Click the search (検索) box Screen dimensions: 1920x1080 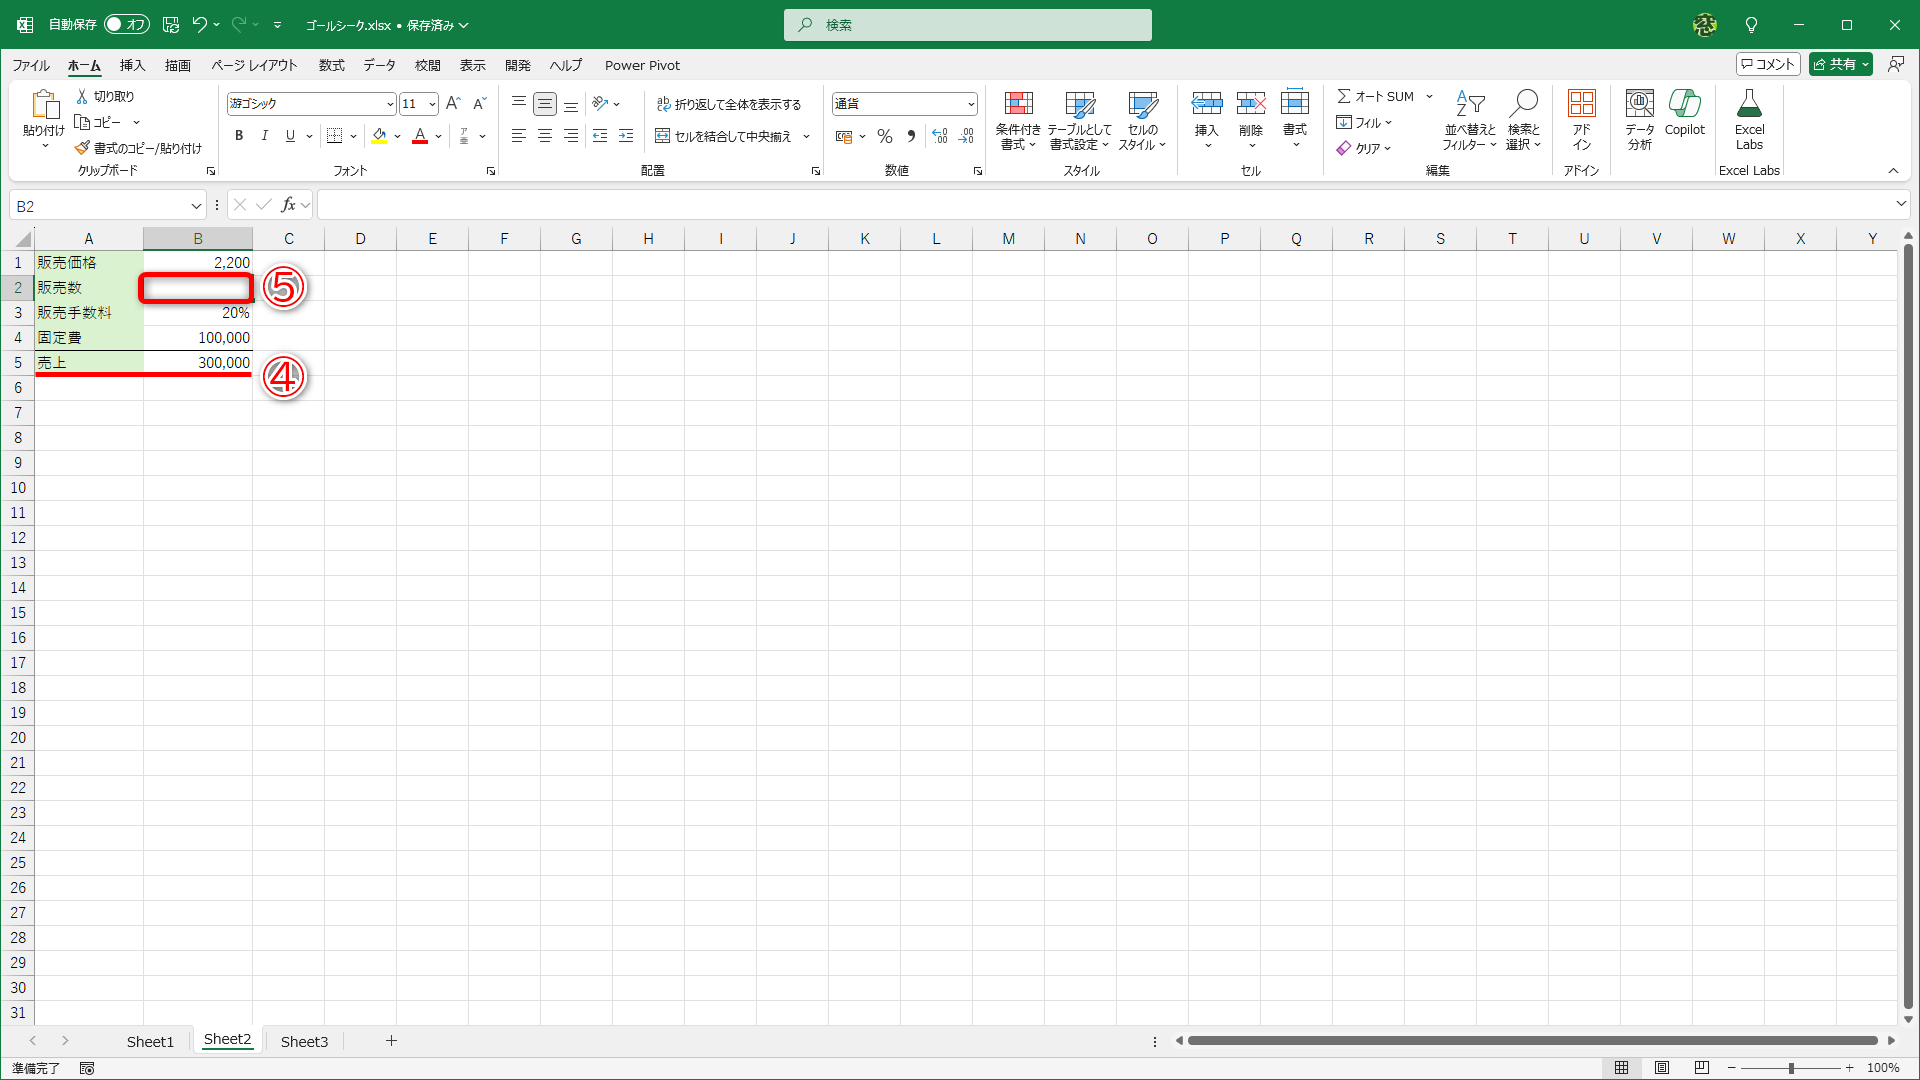coord(967,25)
